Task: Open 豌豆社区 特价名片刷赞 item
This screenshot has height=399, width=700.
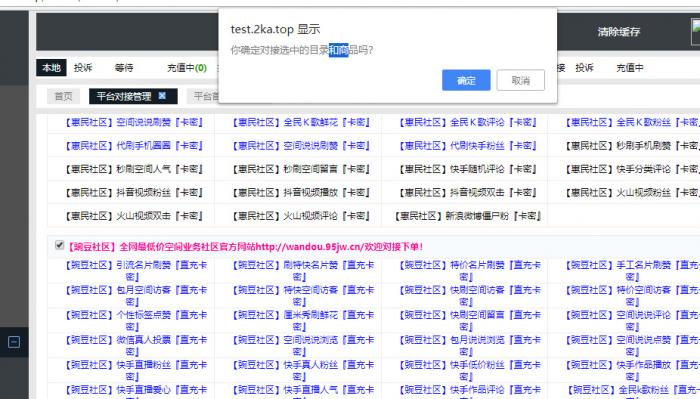Action: coord(470,270)
